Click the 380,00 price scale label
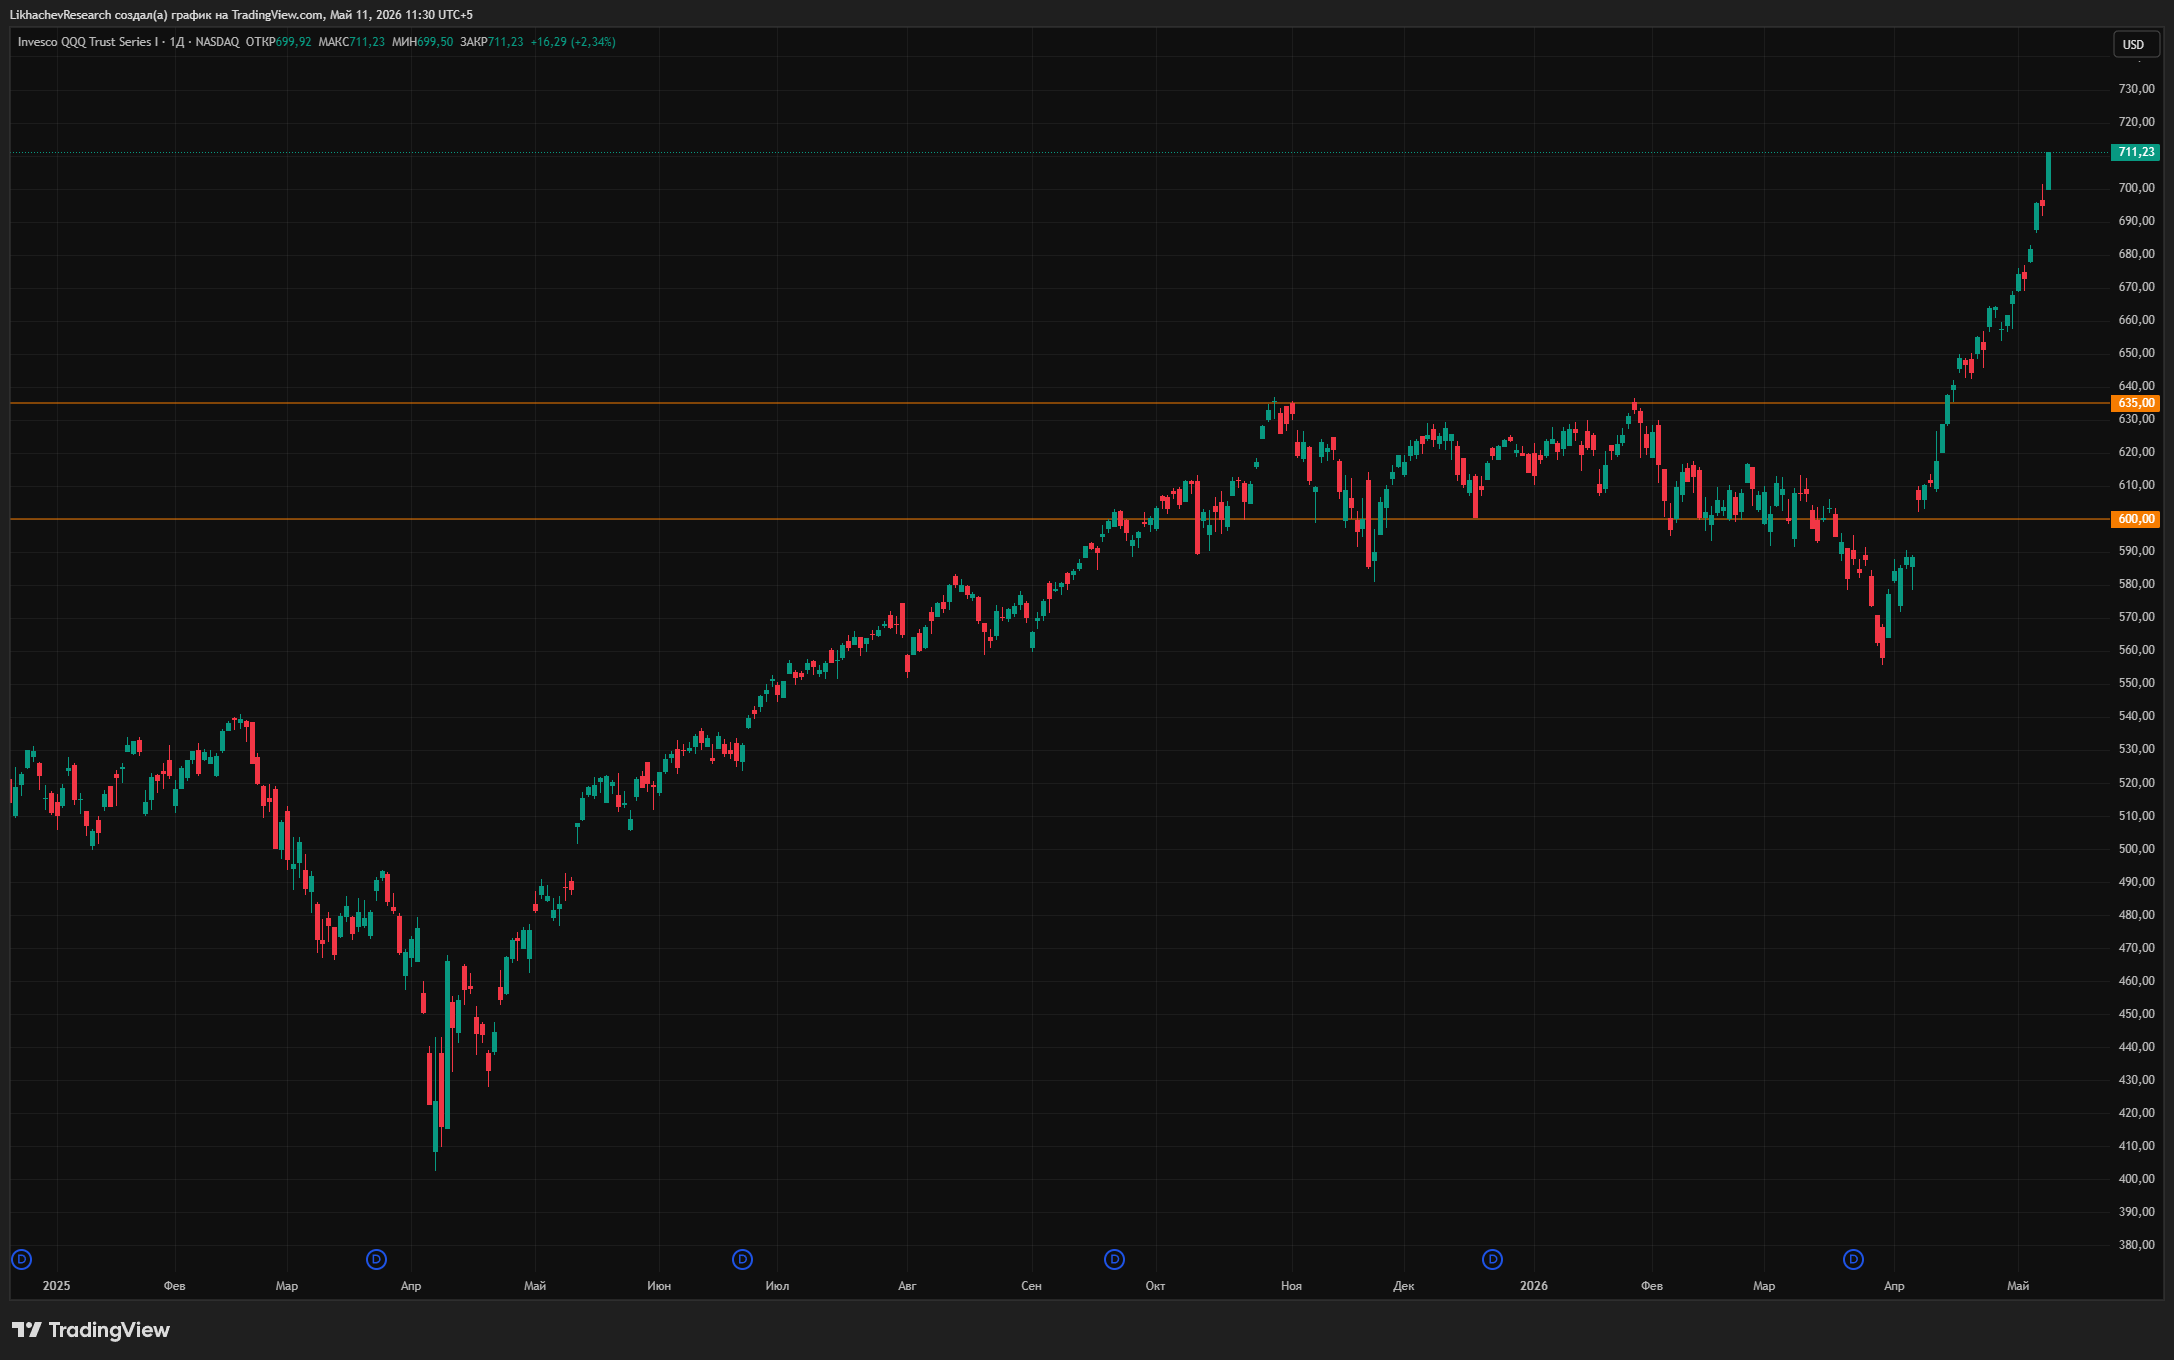 2136,1245
